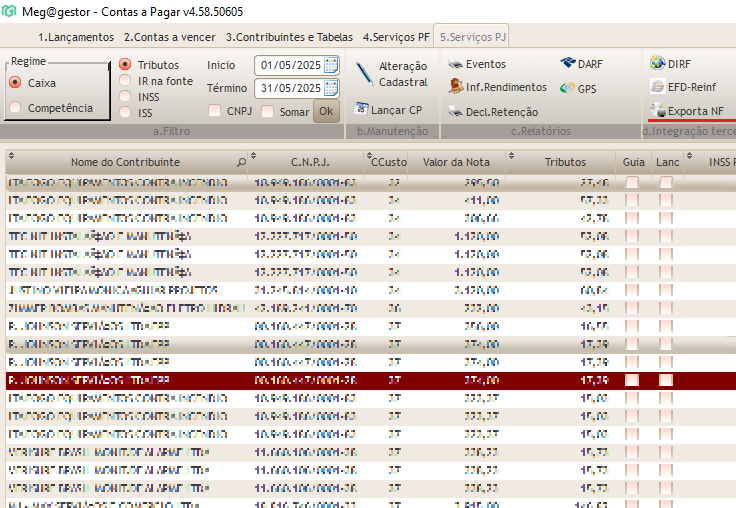Click the EFD-Reinf icon
The height and width of the screenshot is (508, 736).
click(658, 87)
